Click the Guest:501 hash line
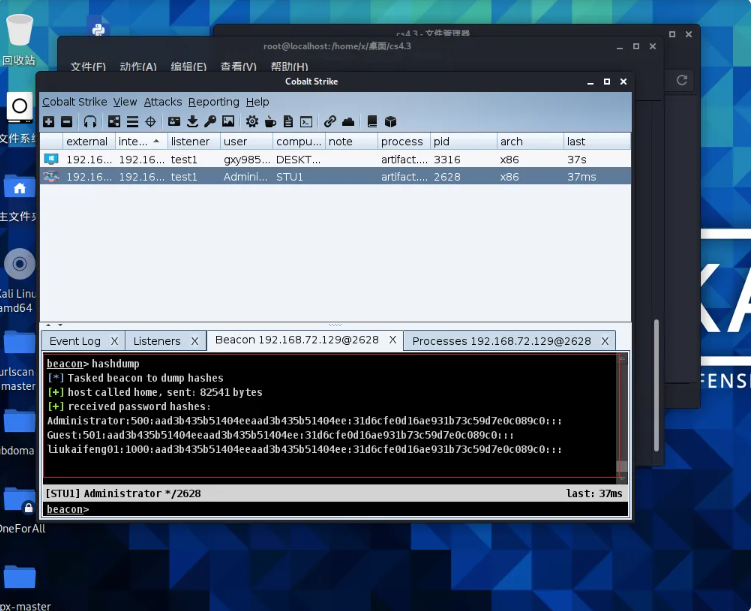This screenshot has width=753, height=611. pyautogui.click(x=280, y=435)
